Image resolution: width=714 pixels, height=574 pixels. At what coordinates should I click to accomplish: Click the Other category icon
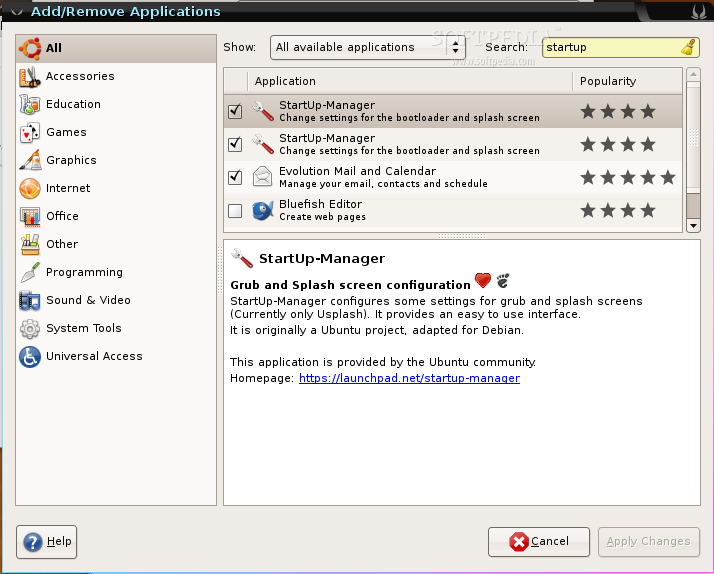30,244
